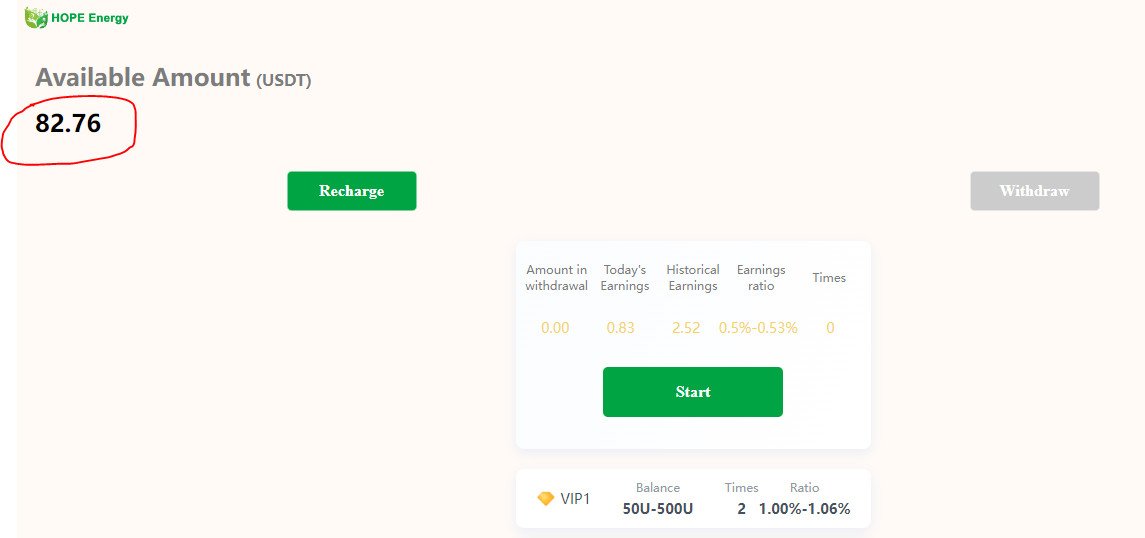Click the 0.00 amount in withdrawal value

555,328
